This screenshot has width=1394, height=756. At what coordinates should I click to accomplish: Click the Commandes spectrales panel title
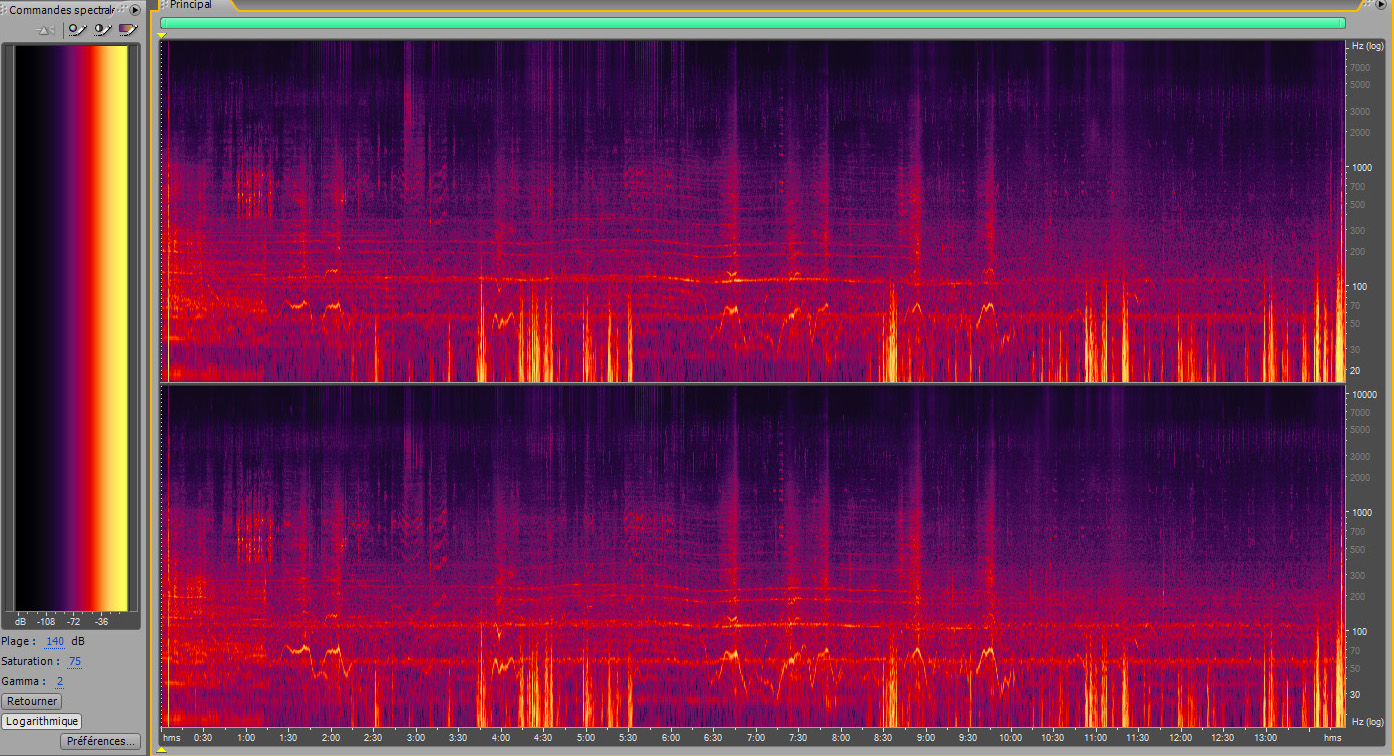point(60,8)
